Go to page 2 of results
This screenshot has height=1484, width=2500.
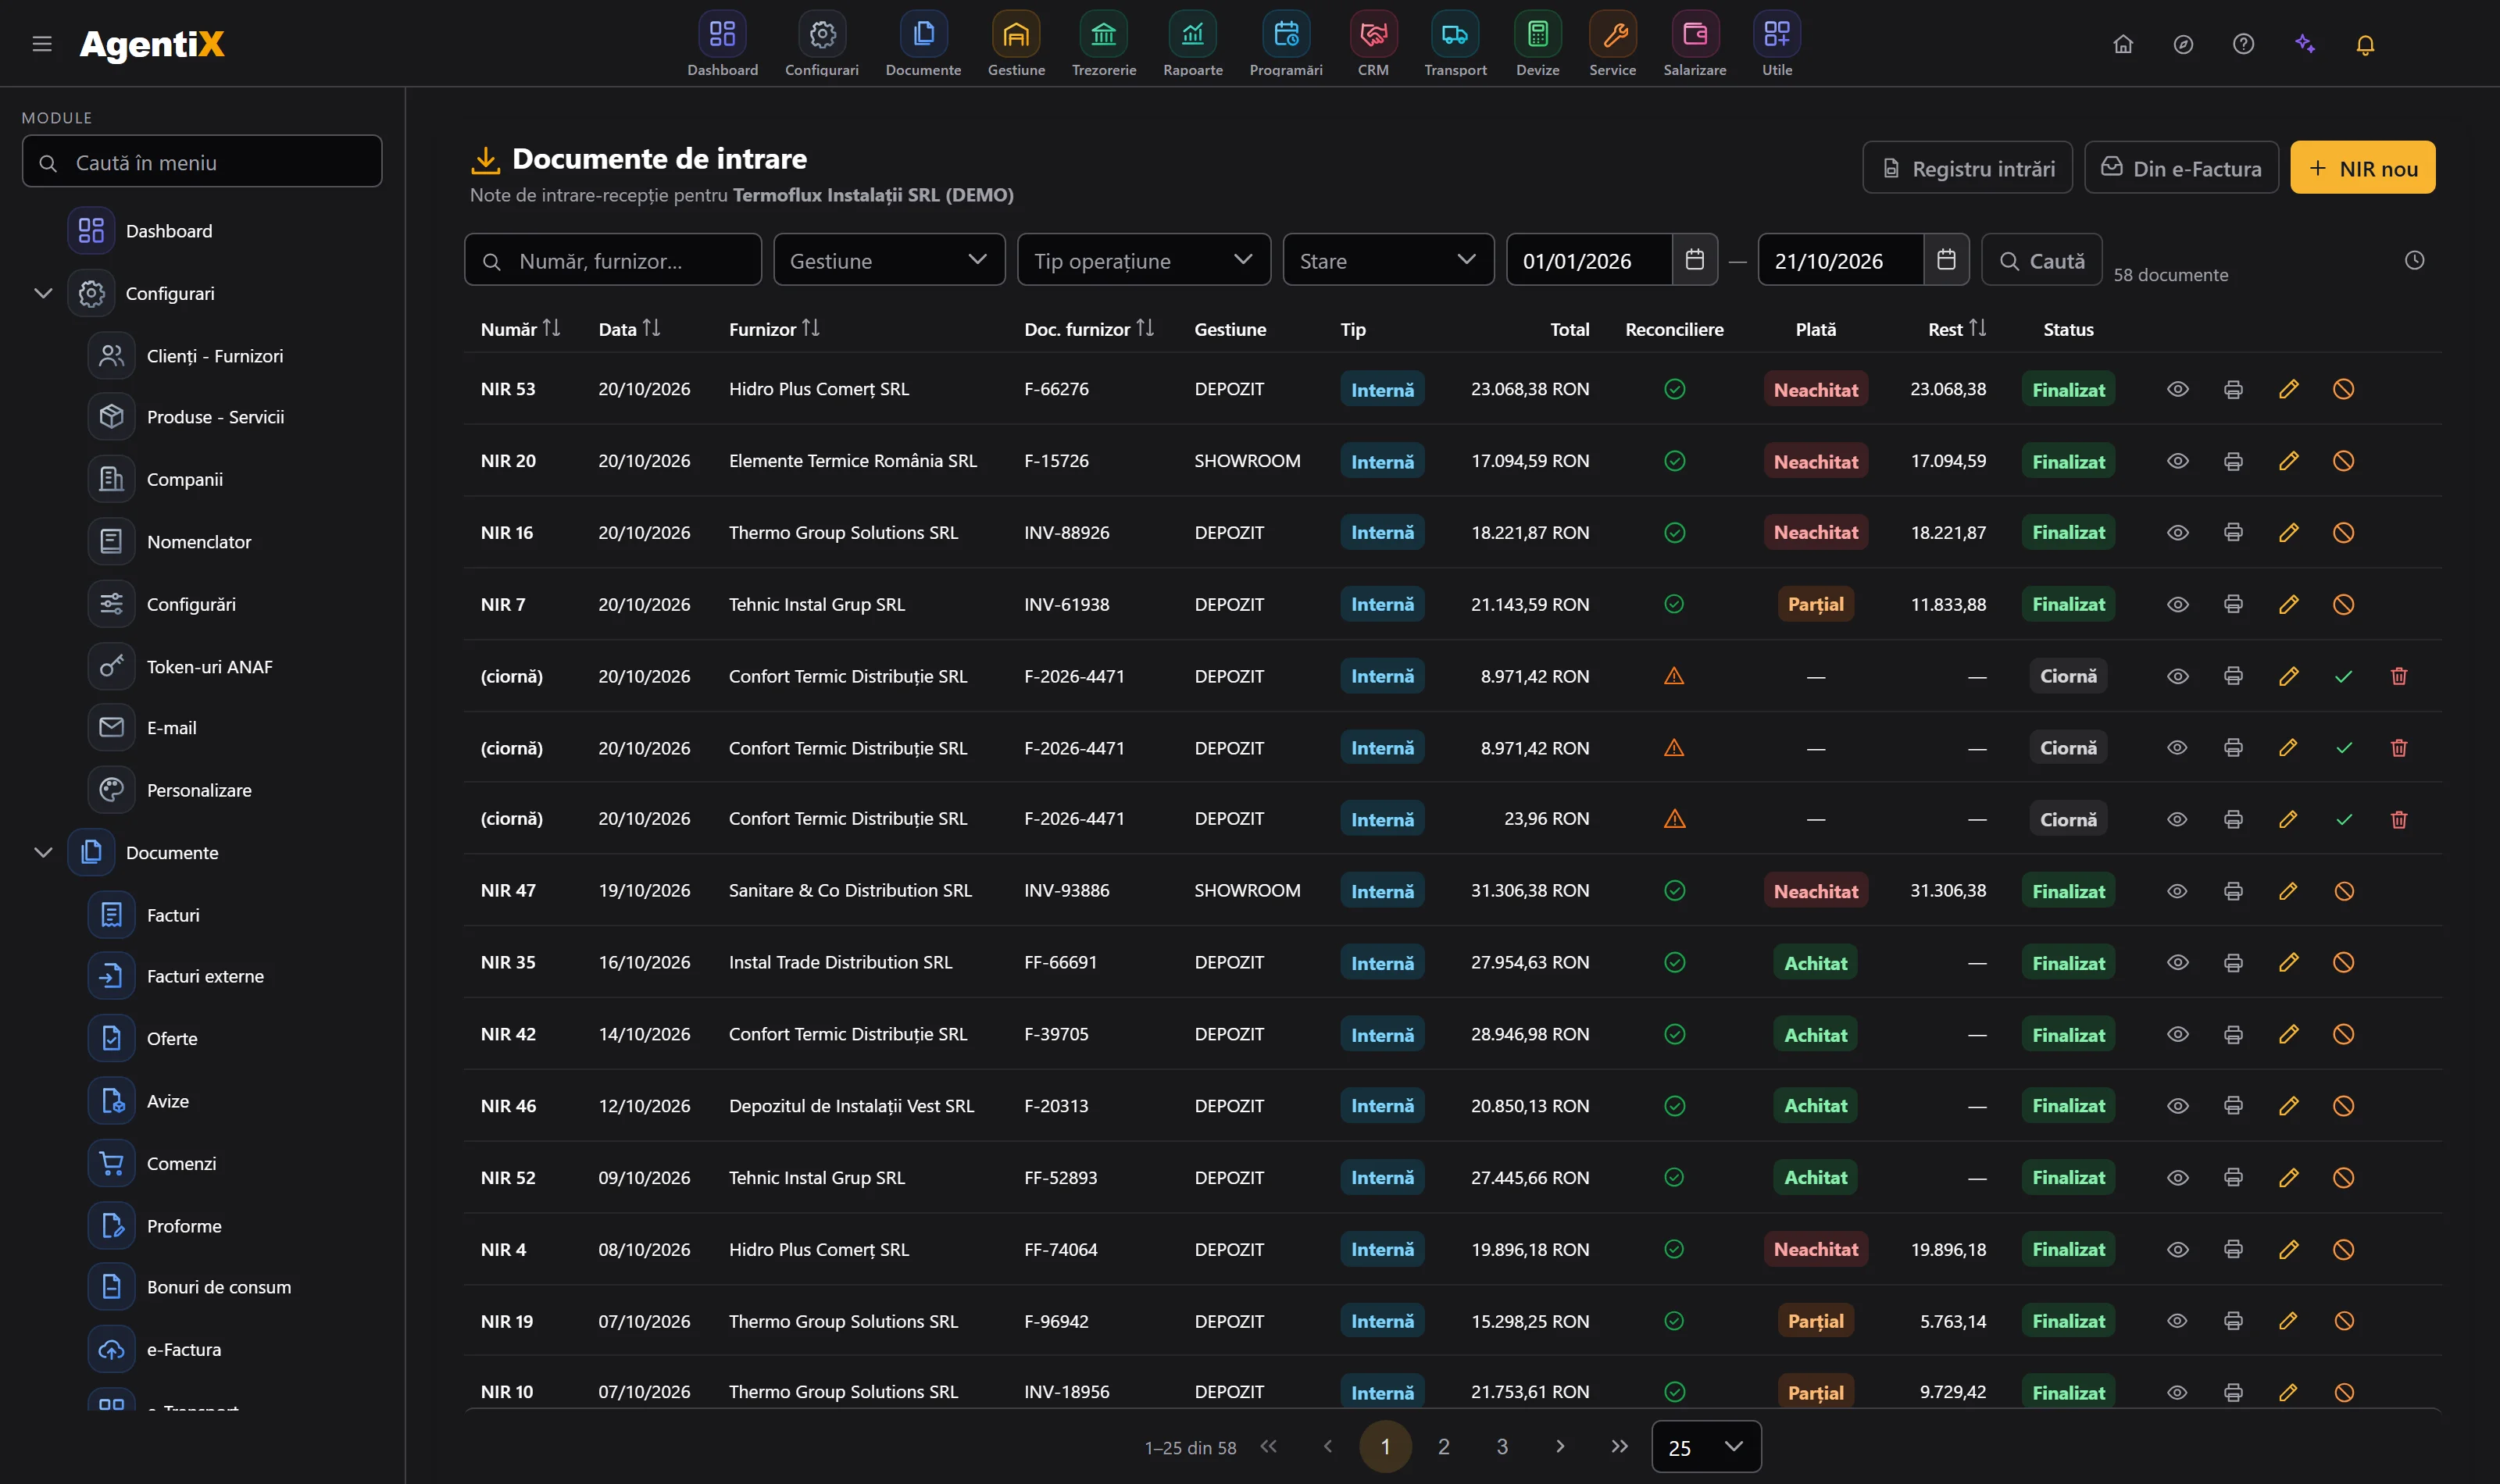click(x=1443, y=1446)
